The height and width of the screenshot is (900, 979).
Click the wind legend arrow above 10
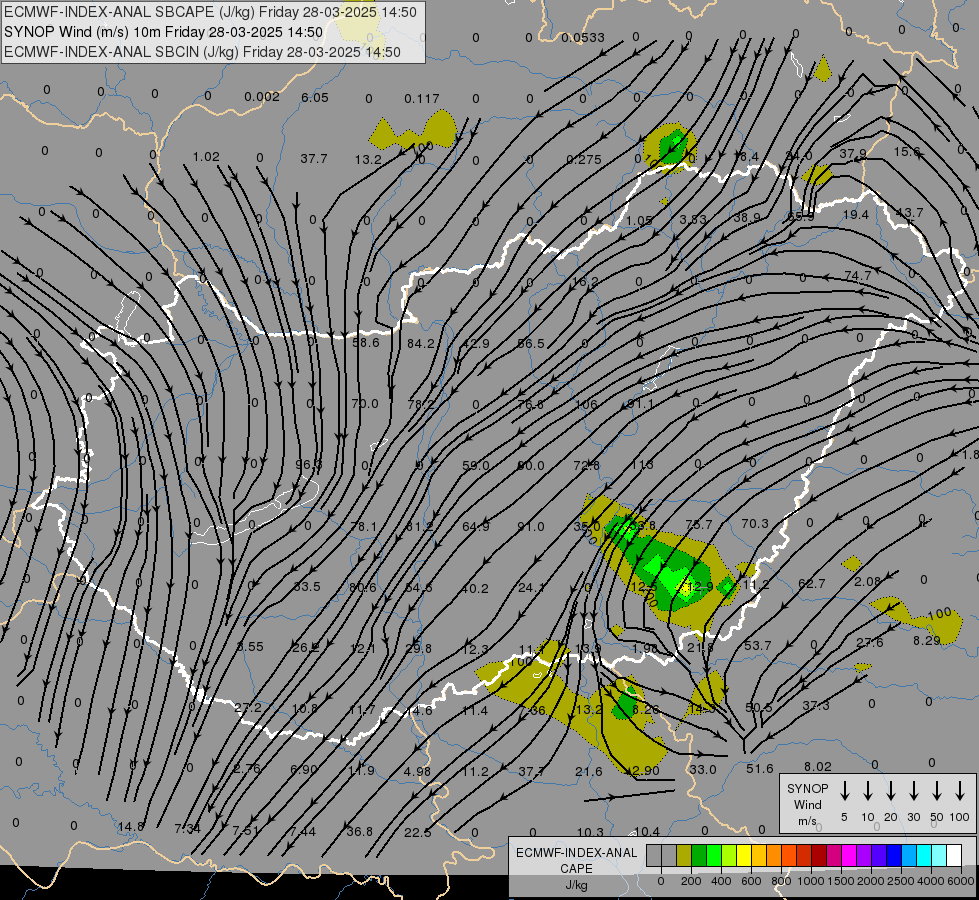coord(868,791)
